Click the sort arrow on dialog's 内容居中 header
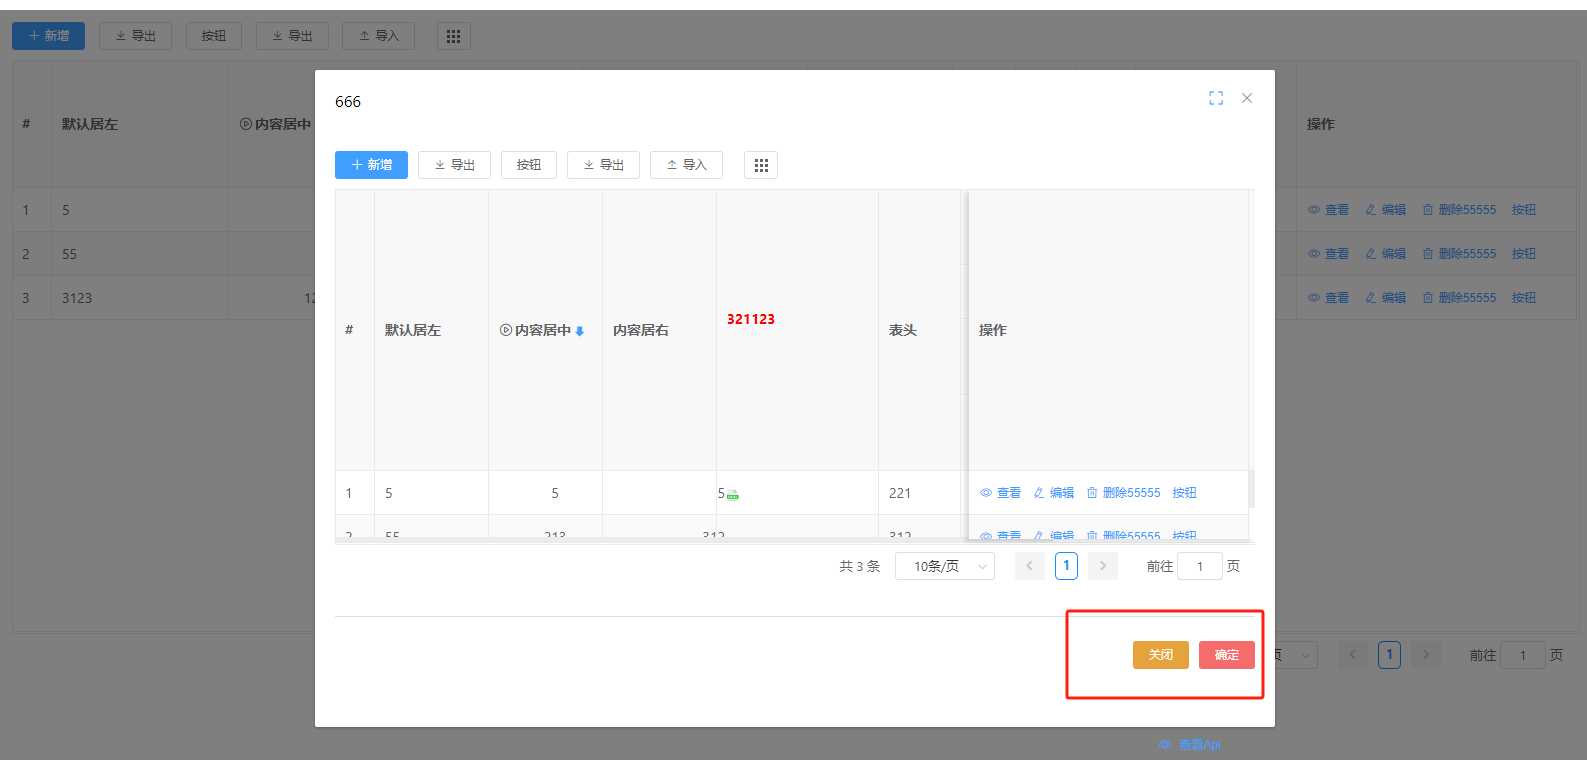This screenshot has height=760, width=1587. 580,331
